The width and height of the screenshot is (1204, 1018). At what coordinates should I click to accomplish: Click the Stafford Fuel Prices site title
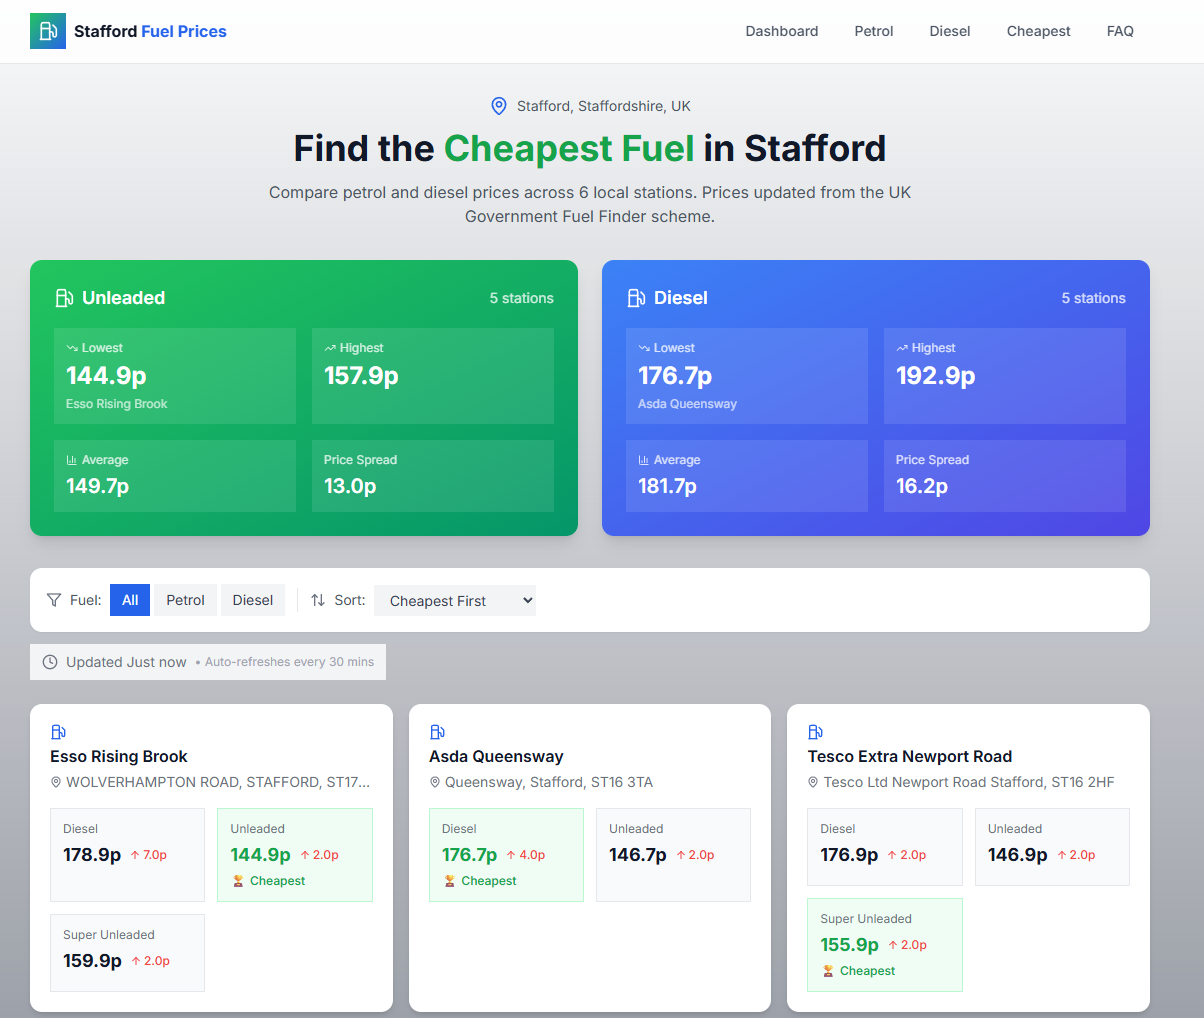(150, 31)
